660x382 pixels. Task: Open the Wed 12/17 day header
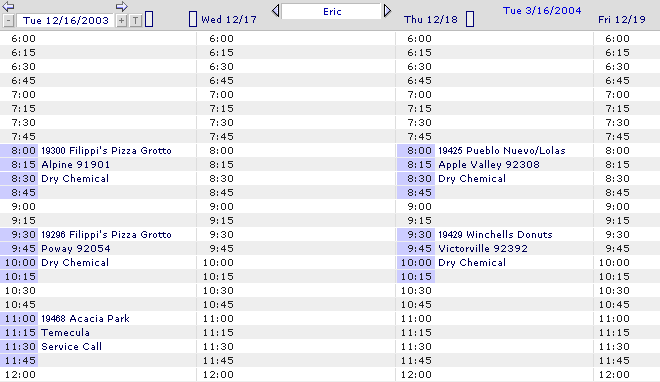click(229, 20)
